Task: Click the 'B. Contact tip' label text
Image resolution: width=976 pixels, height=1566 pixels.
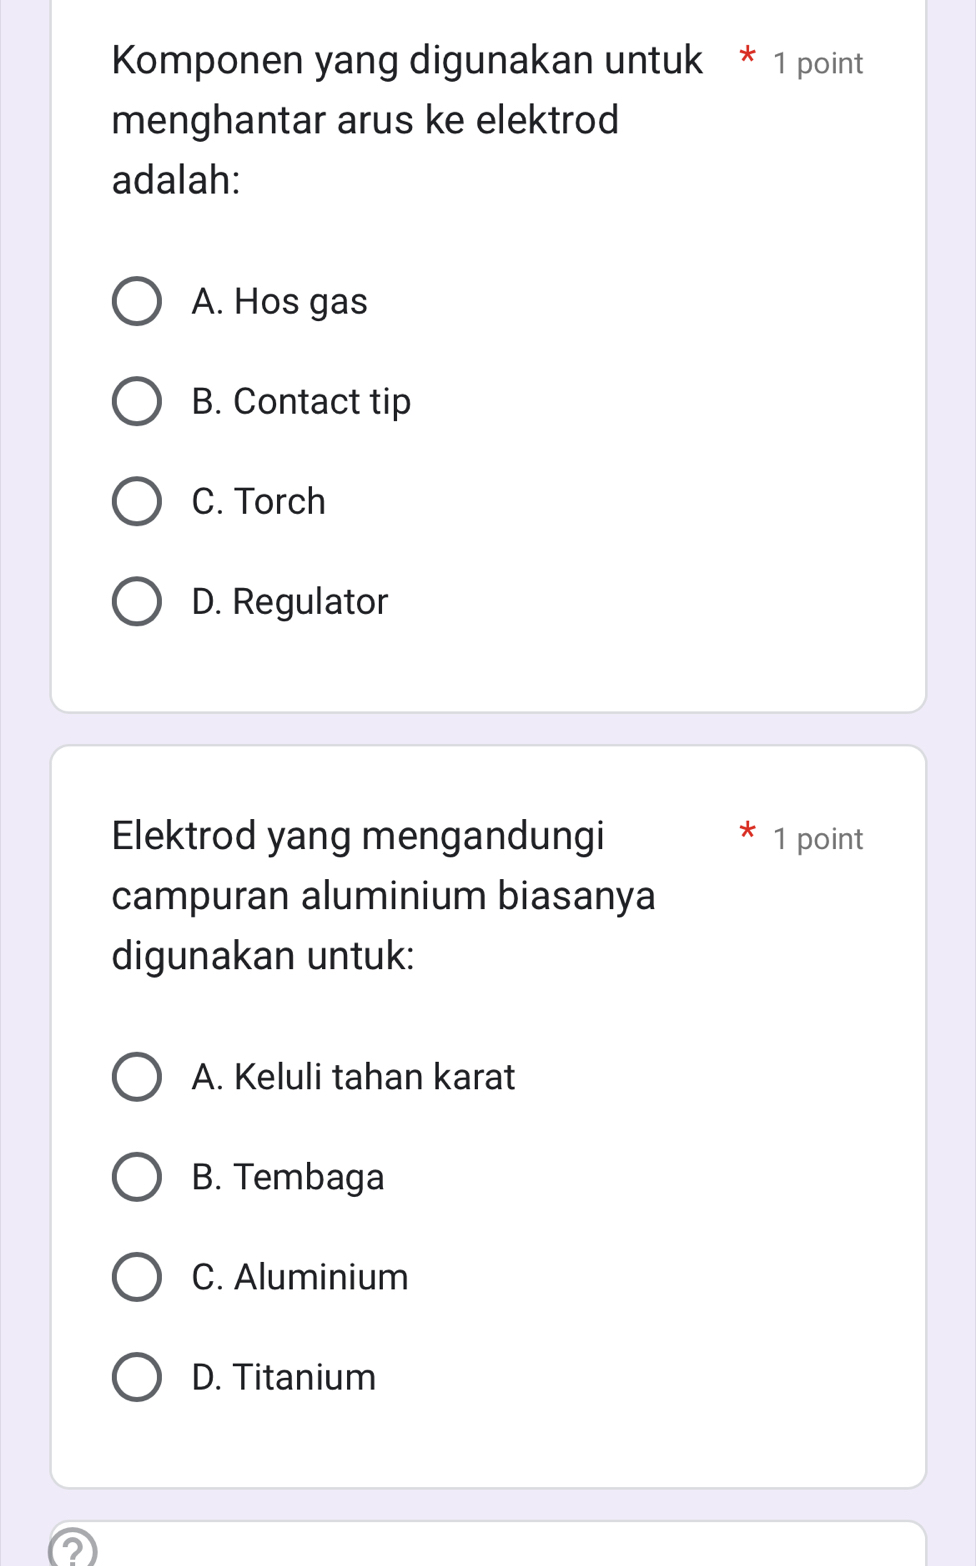Action: pyautogui.click(x=301, y=402)
